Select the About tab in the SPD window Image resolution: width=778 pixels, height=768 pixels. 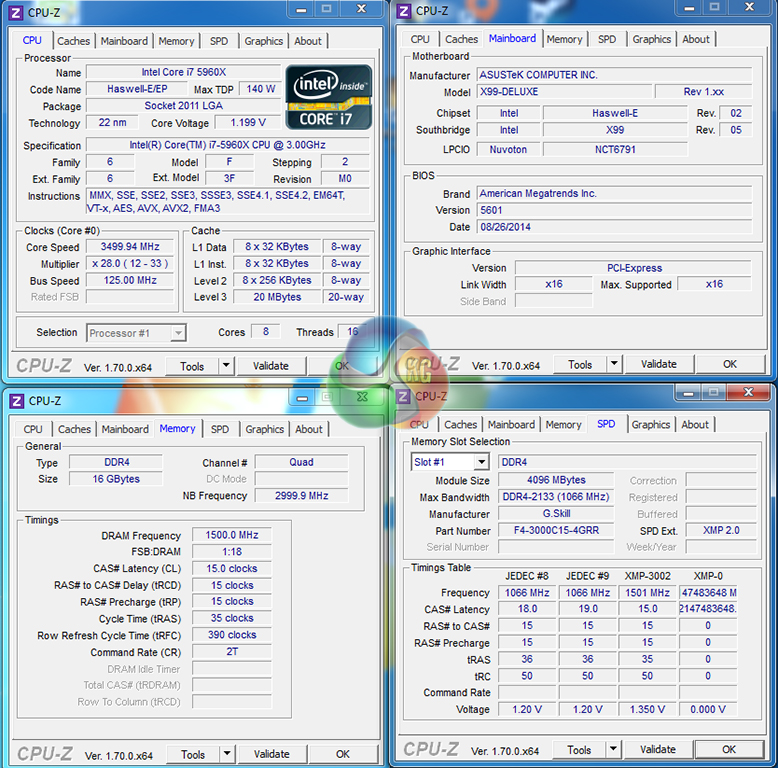pos(695,424)
